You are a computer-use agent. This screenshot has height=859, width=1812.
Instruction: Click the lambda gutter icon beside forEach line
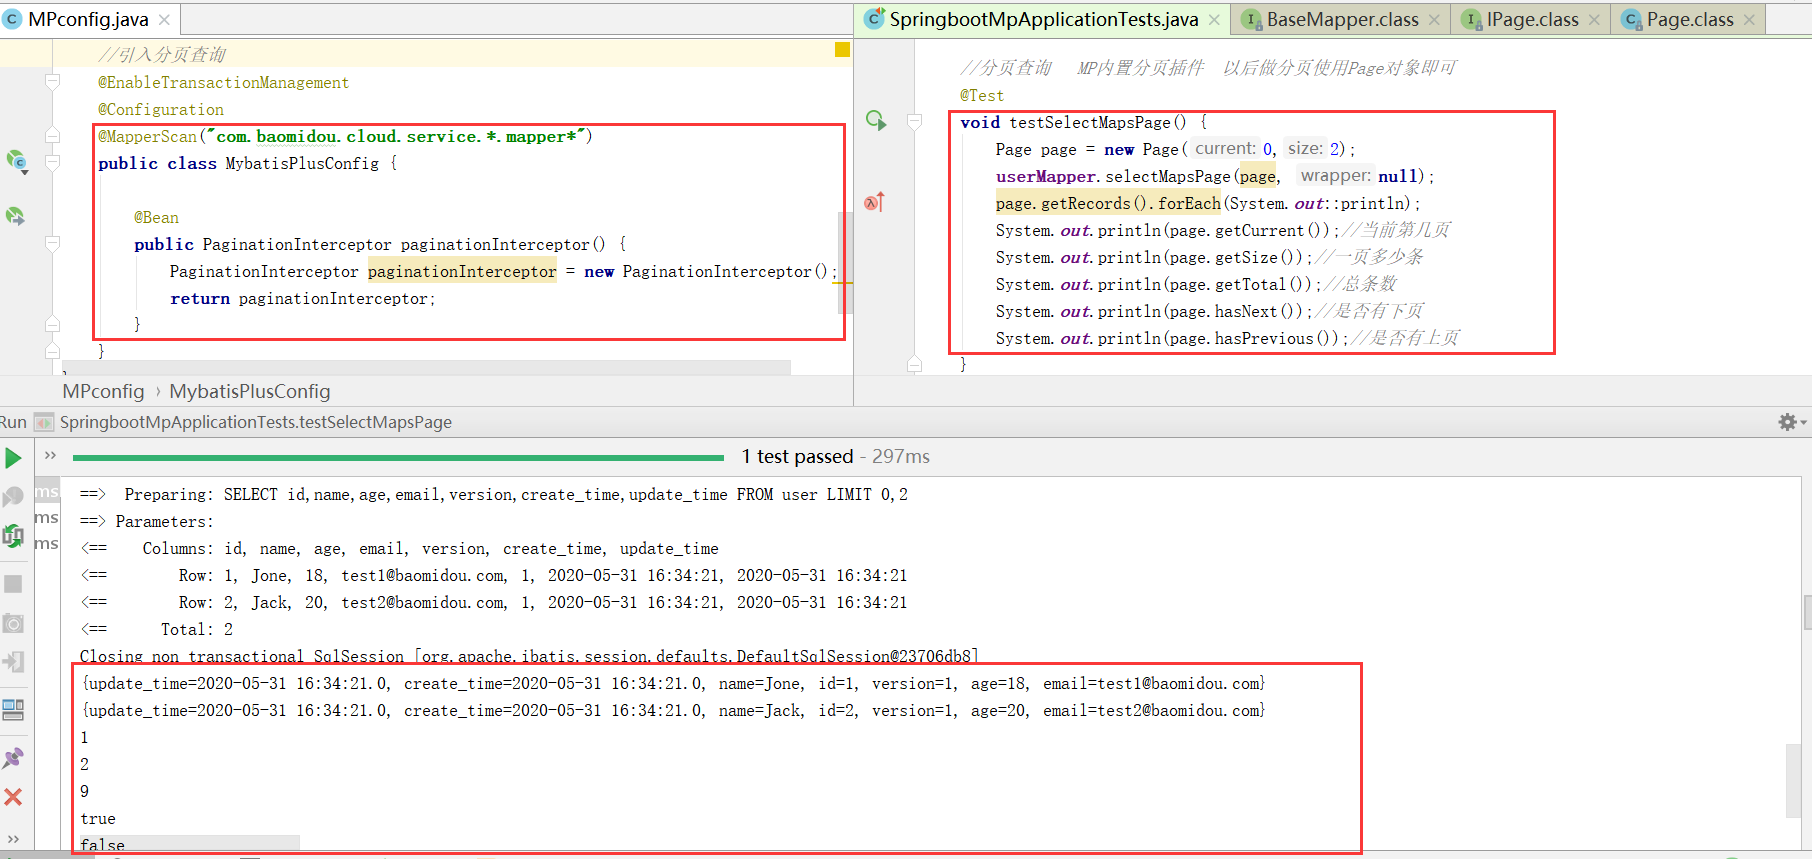(874, 202)
